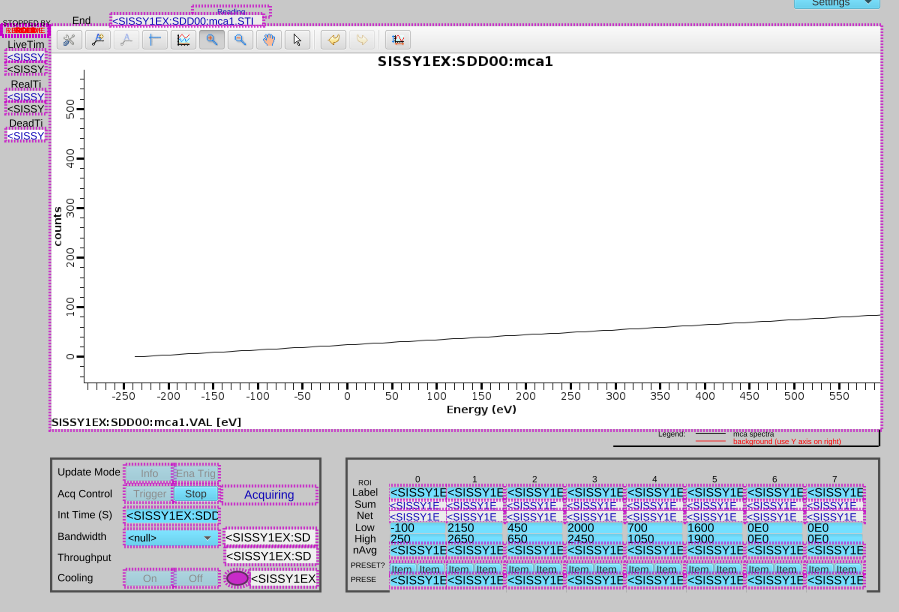
Task: Turn cooling On
Action: pyautogui.click(x=149, y=578)
